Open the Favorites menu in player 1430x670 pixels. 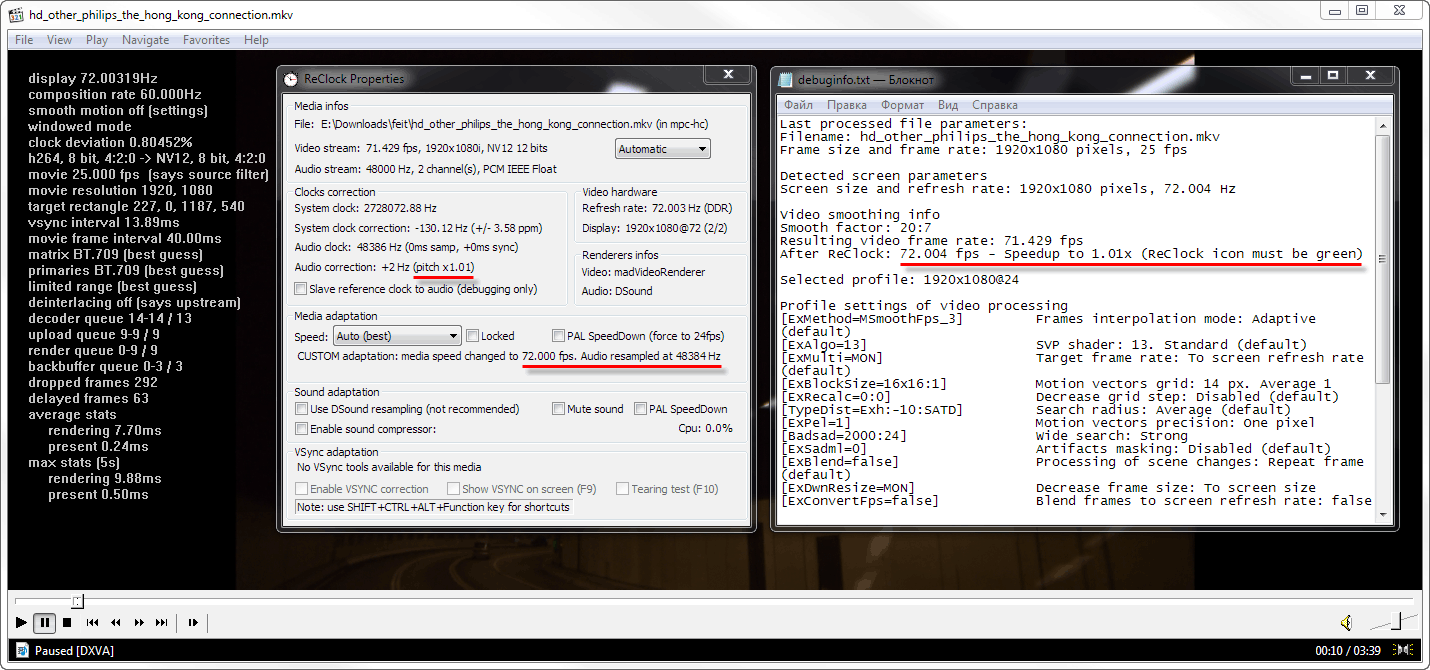click(x=206, y=40)
